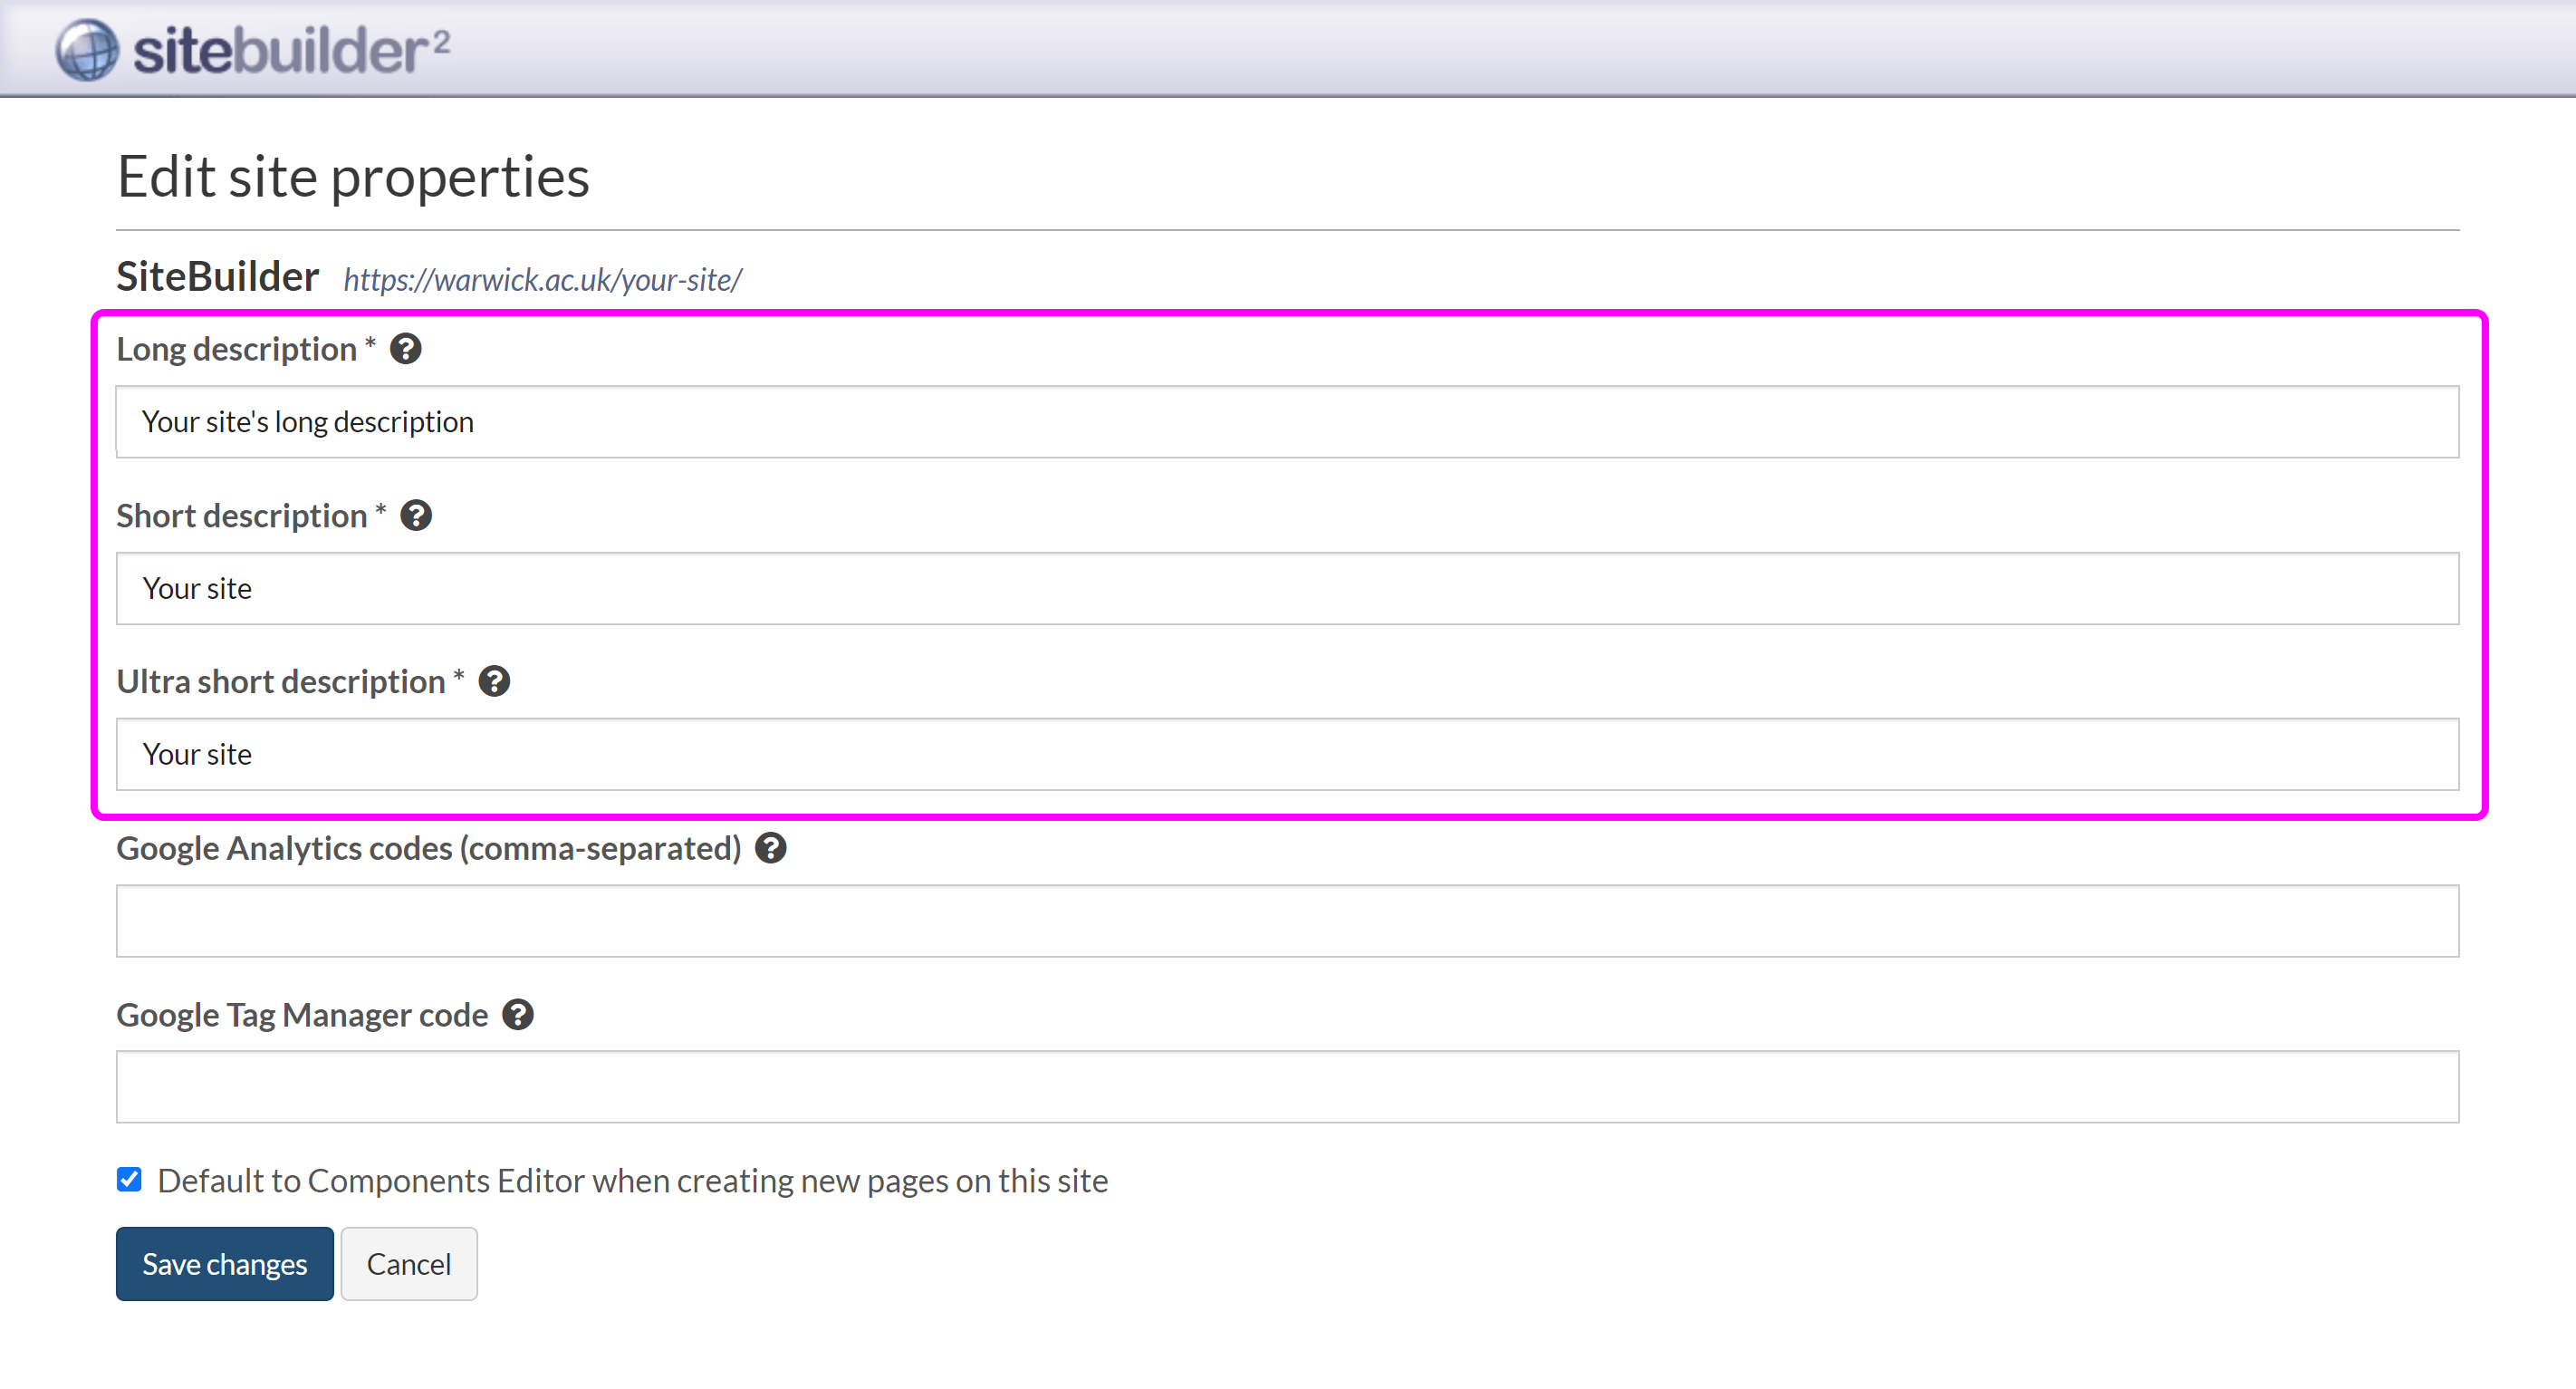This screenshot has height=1389, width=2576.
Task: Click the Long description field label
Action: coord(236,349)
